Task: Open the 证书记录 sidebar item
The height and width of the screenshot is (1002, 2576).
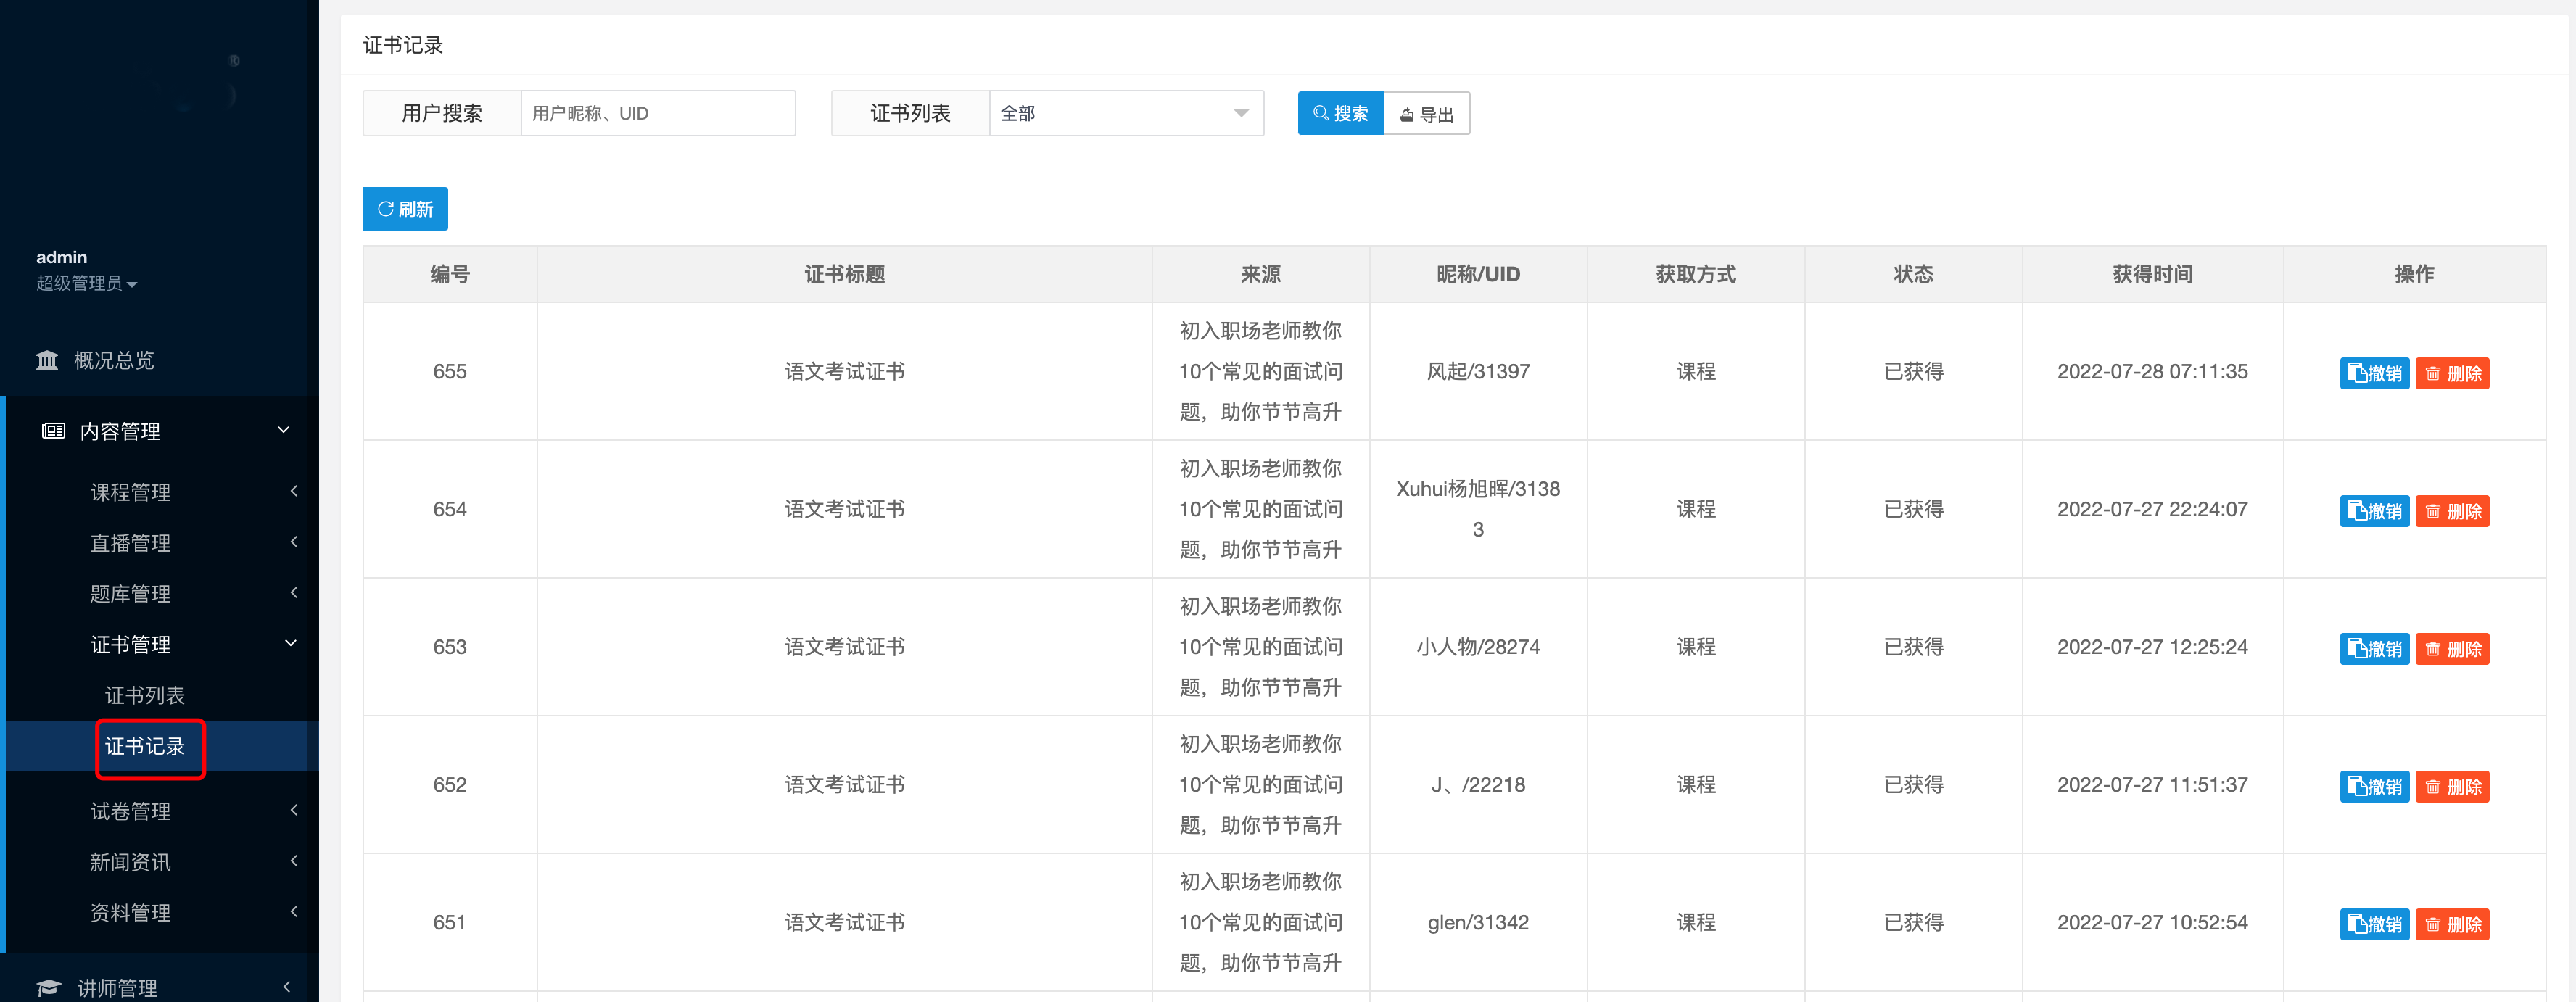Action: (145, 746)
